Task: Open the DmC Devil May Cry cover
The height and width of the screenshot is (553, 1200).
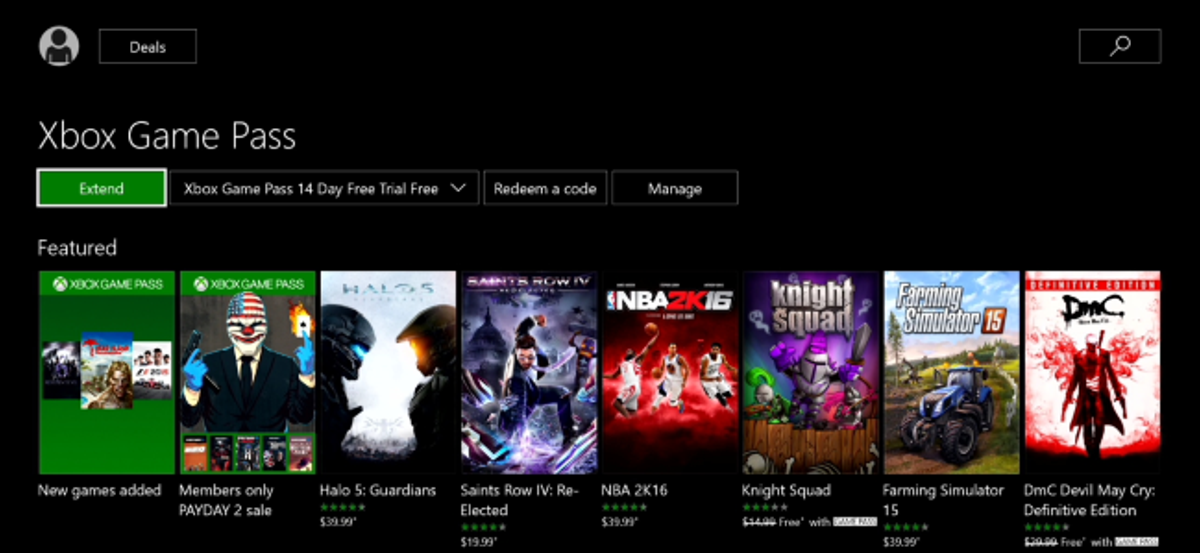Action: click(1092, 372)
